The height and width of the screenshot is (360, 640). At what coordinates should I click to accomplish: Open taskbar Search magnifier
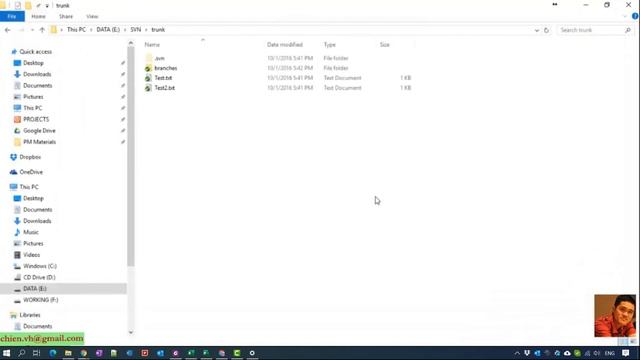tap(22, 353)
